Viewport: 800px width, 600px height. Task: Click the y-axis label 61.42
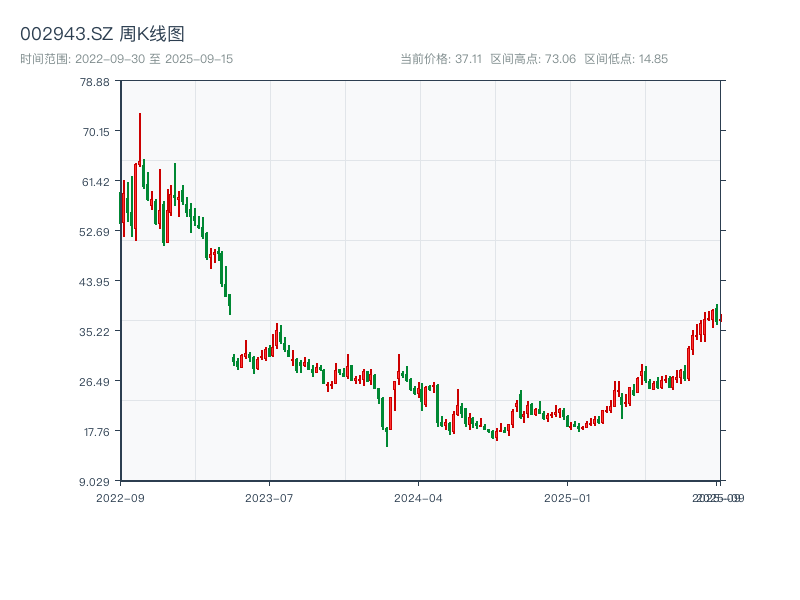(x=96, y=182)
